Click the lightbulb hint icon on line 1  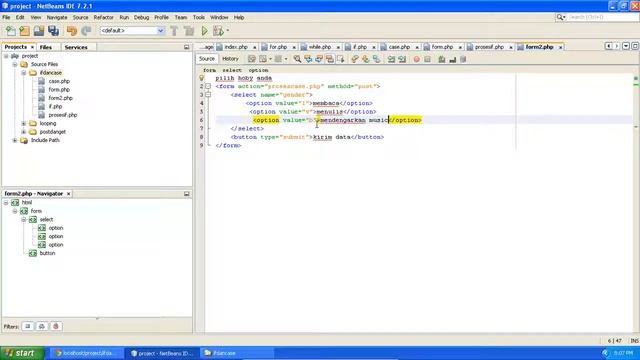click(202, 78)
